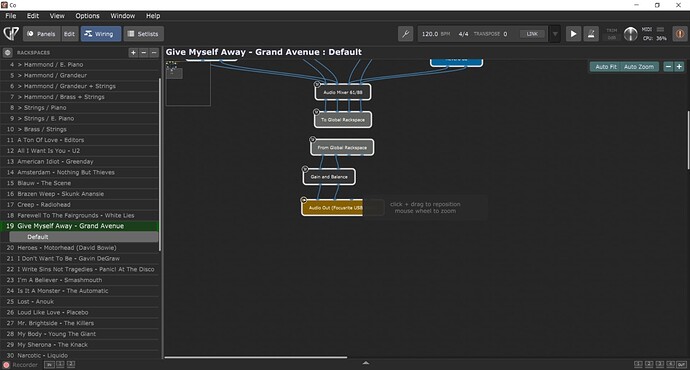Click the panic alert icon

click(679, 34)
